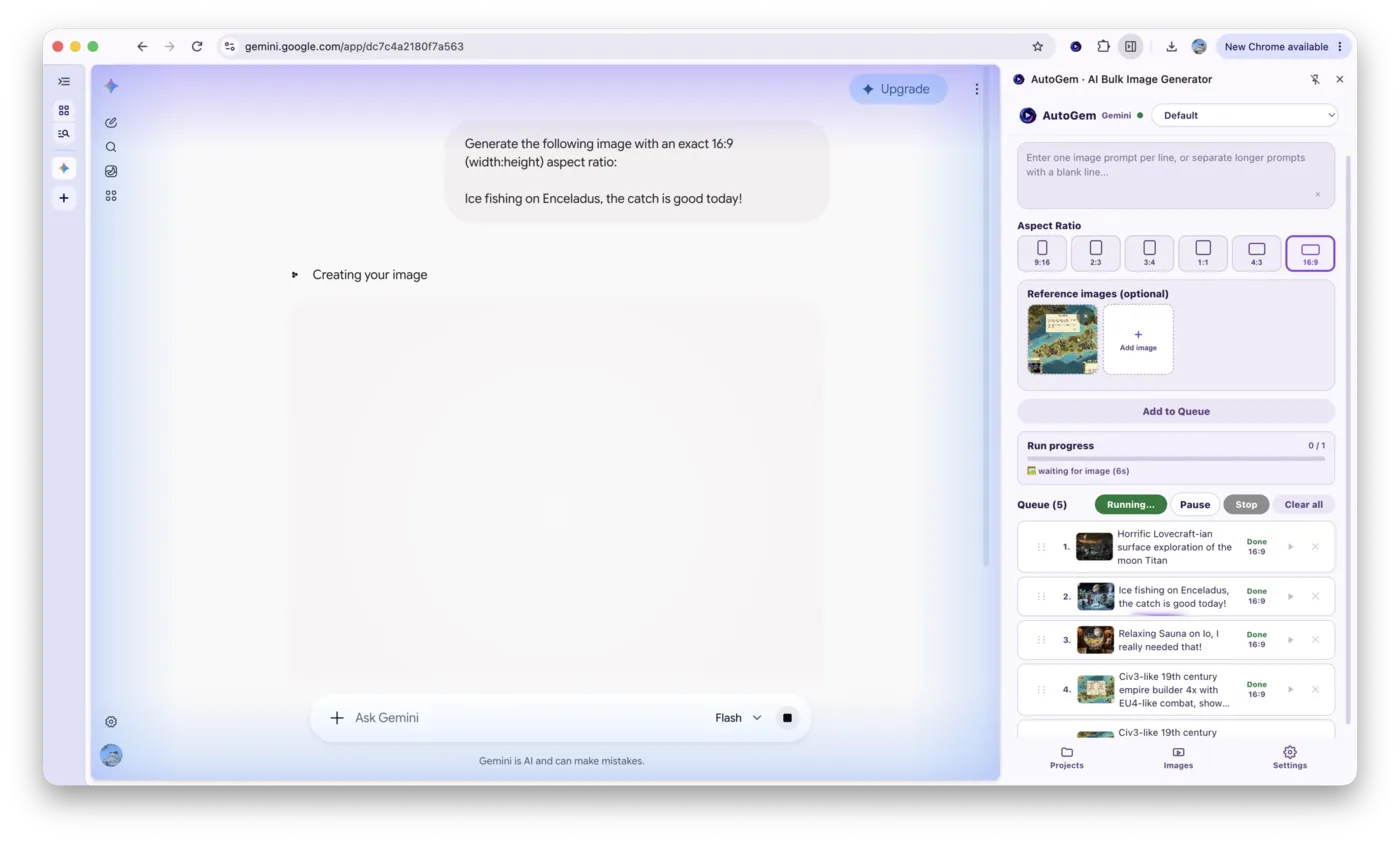Stop the queue run
The width and height of the screenshot is (1400, 842).
click(1246, 505)
